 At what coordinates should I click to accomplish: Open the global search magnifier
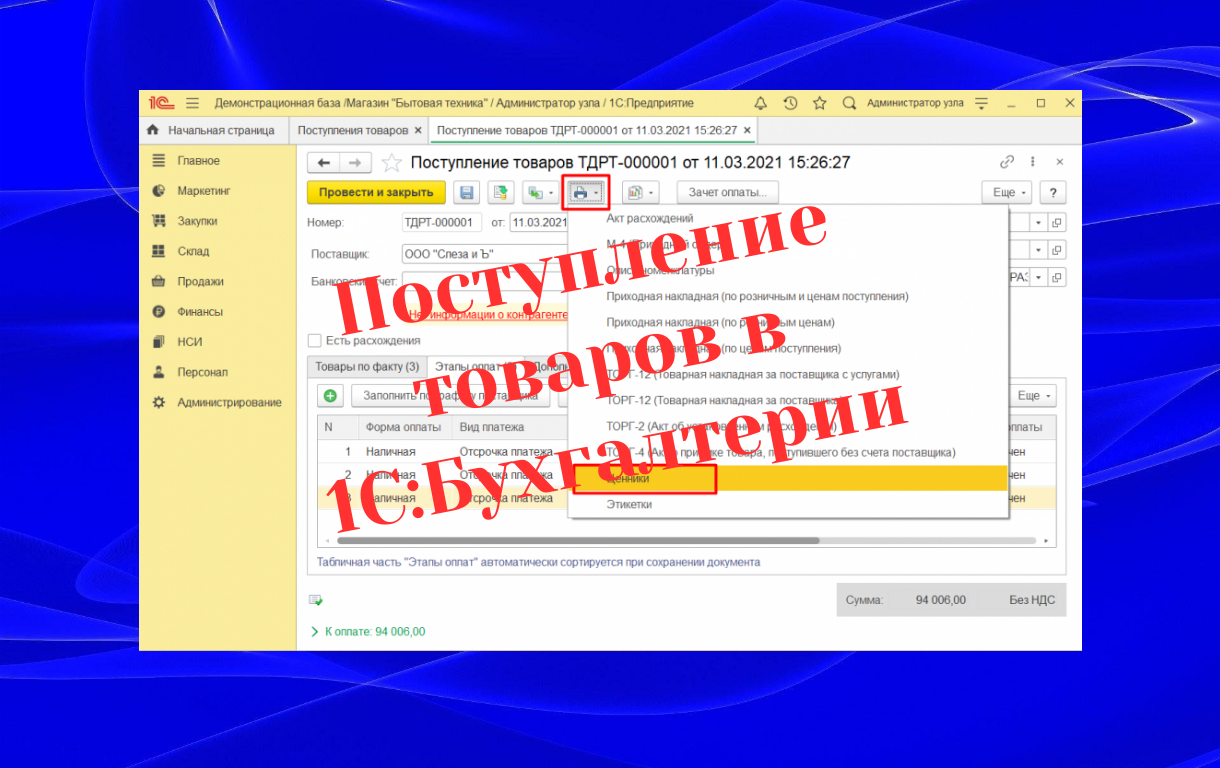[x=849, y=103]
